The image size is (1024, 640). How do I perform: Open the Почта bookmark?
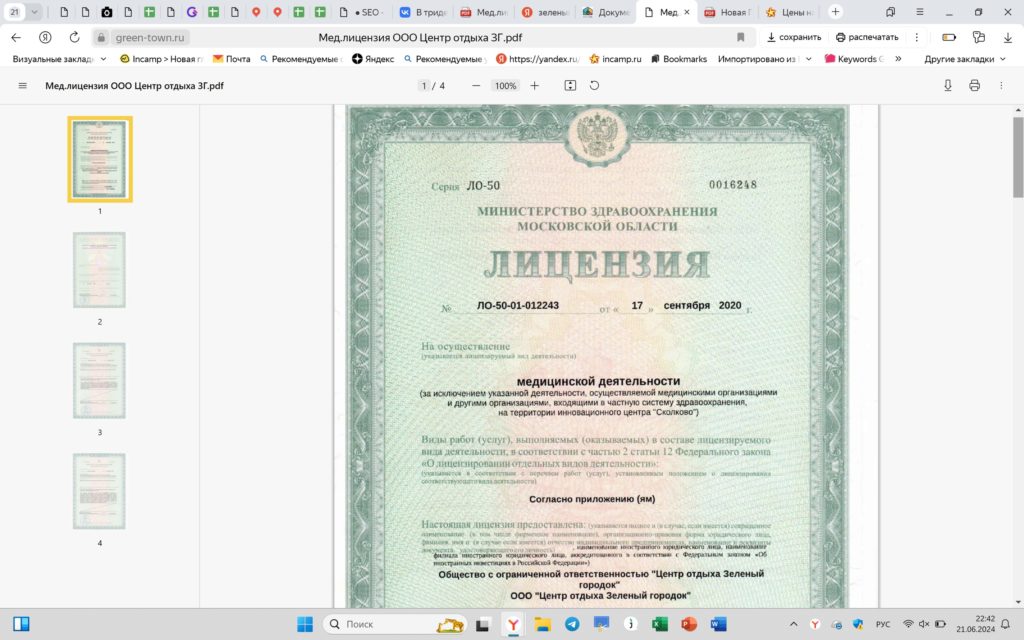(x=231, y=59)
